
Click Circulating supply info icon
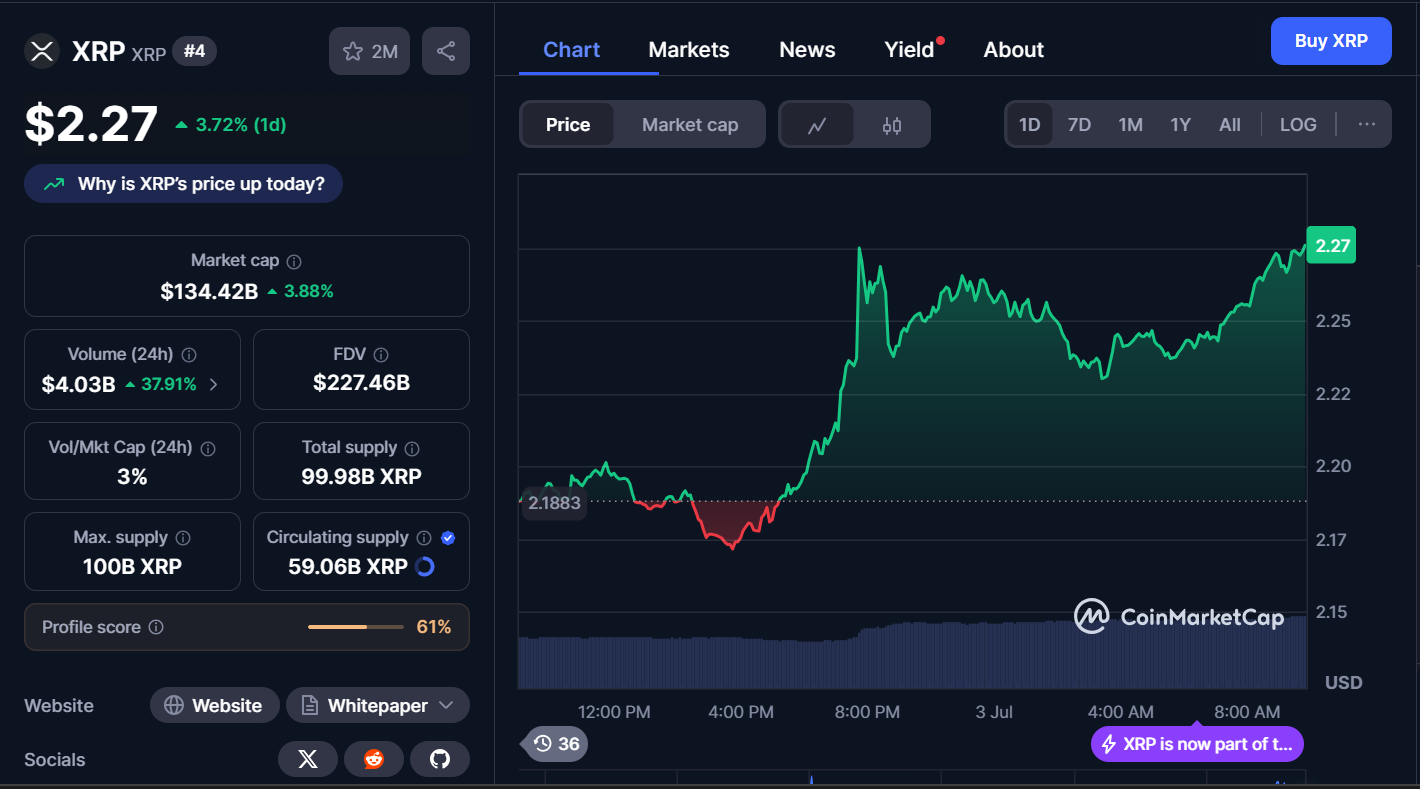pyautogui.click(x=424, y=538)
